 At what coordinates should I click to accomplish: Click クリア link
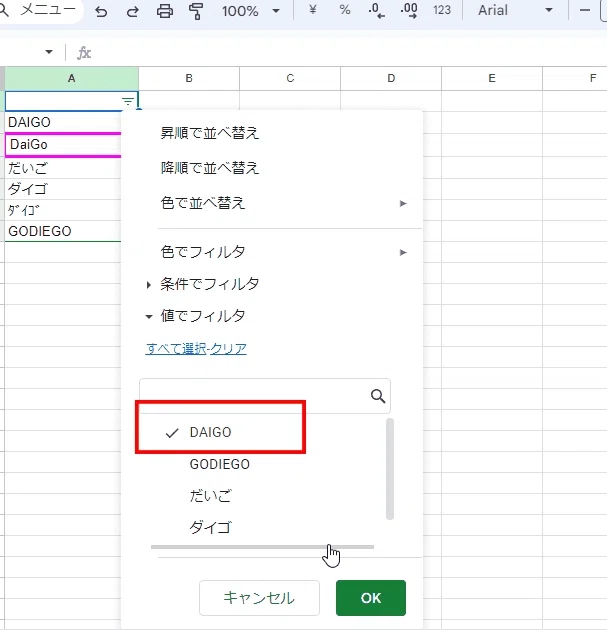(x=228, y=348)
